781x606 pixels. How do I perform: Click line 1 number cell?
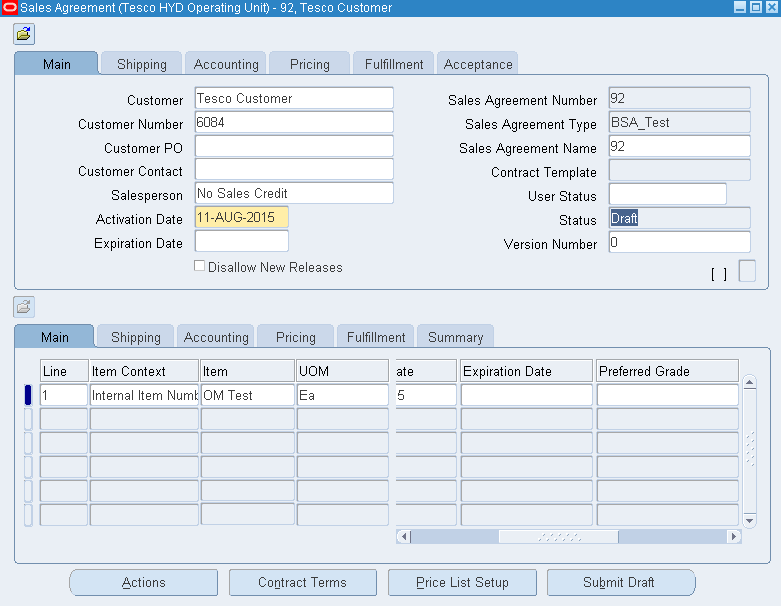64,395
